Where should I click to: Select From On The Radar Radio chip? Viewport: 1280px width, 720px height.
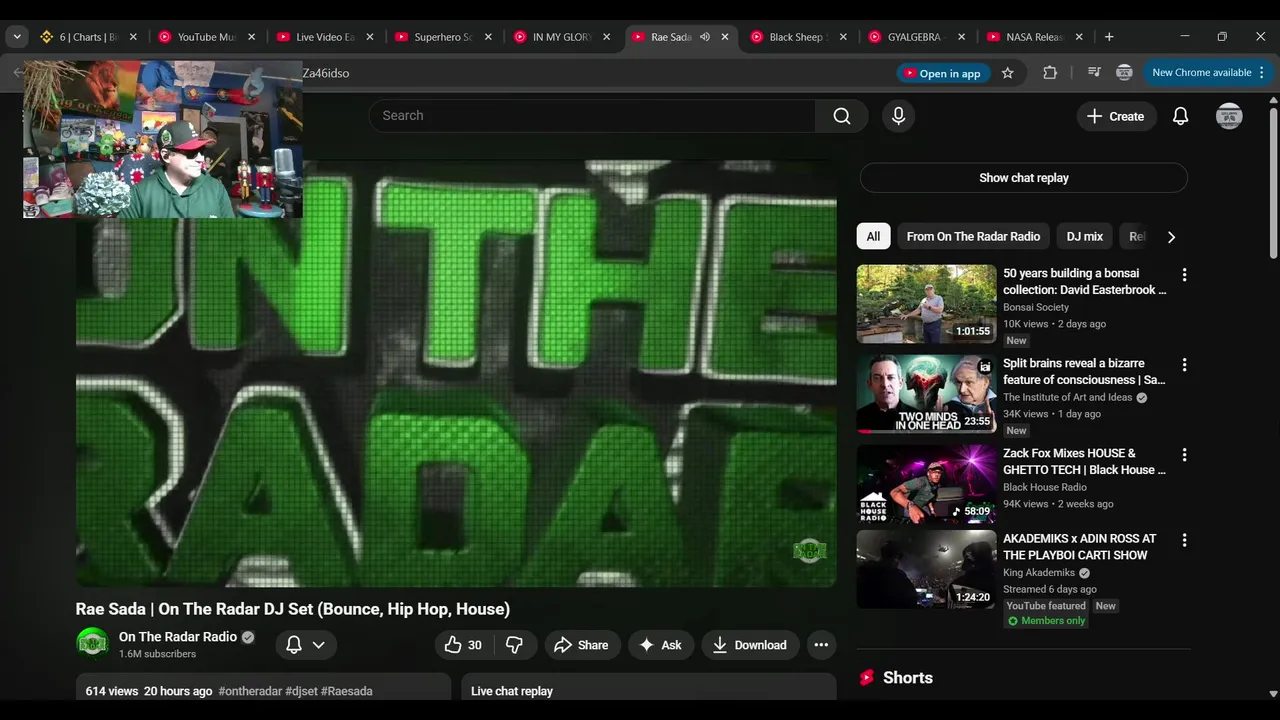pos(973,237)
